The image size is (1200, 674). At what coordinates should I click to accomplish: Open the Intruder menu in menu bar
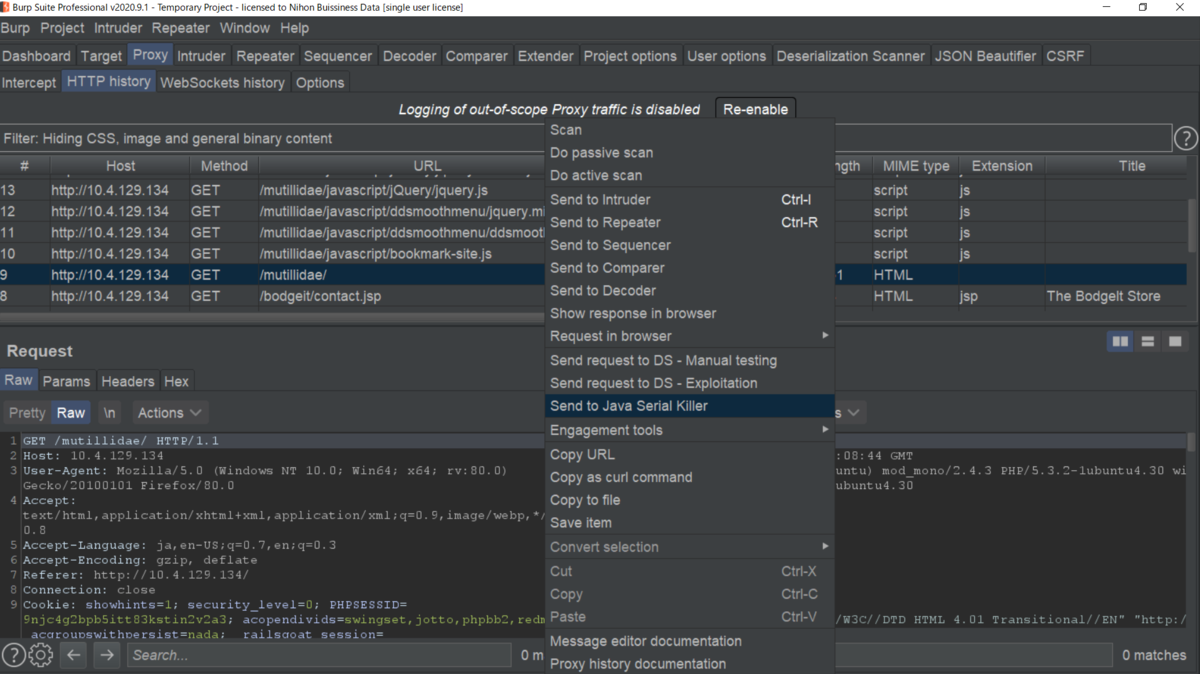(118, 28)
